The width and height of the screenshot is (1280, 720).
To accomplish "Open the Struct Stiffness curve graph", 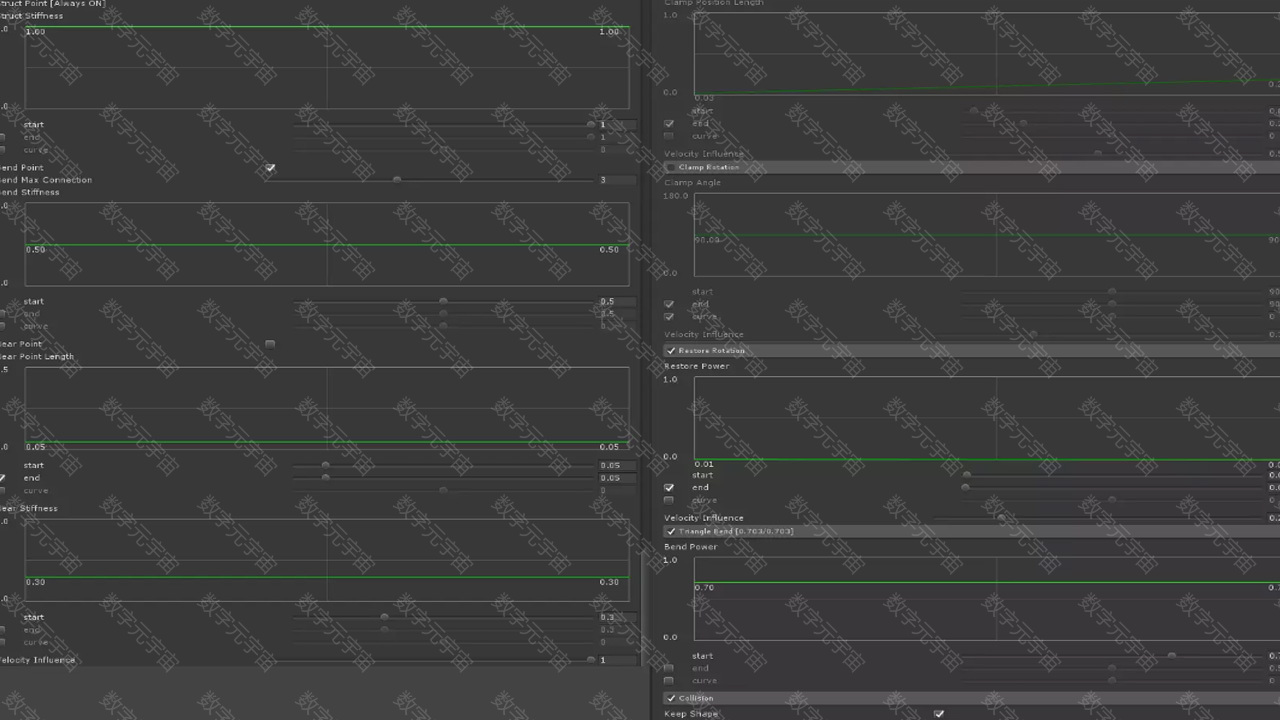I will click(327, 67).
